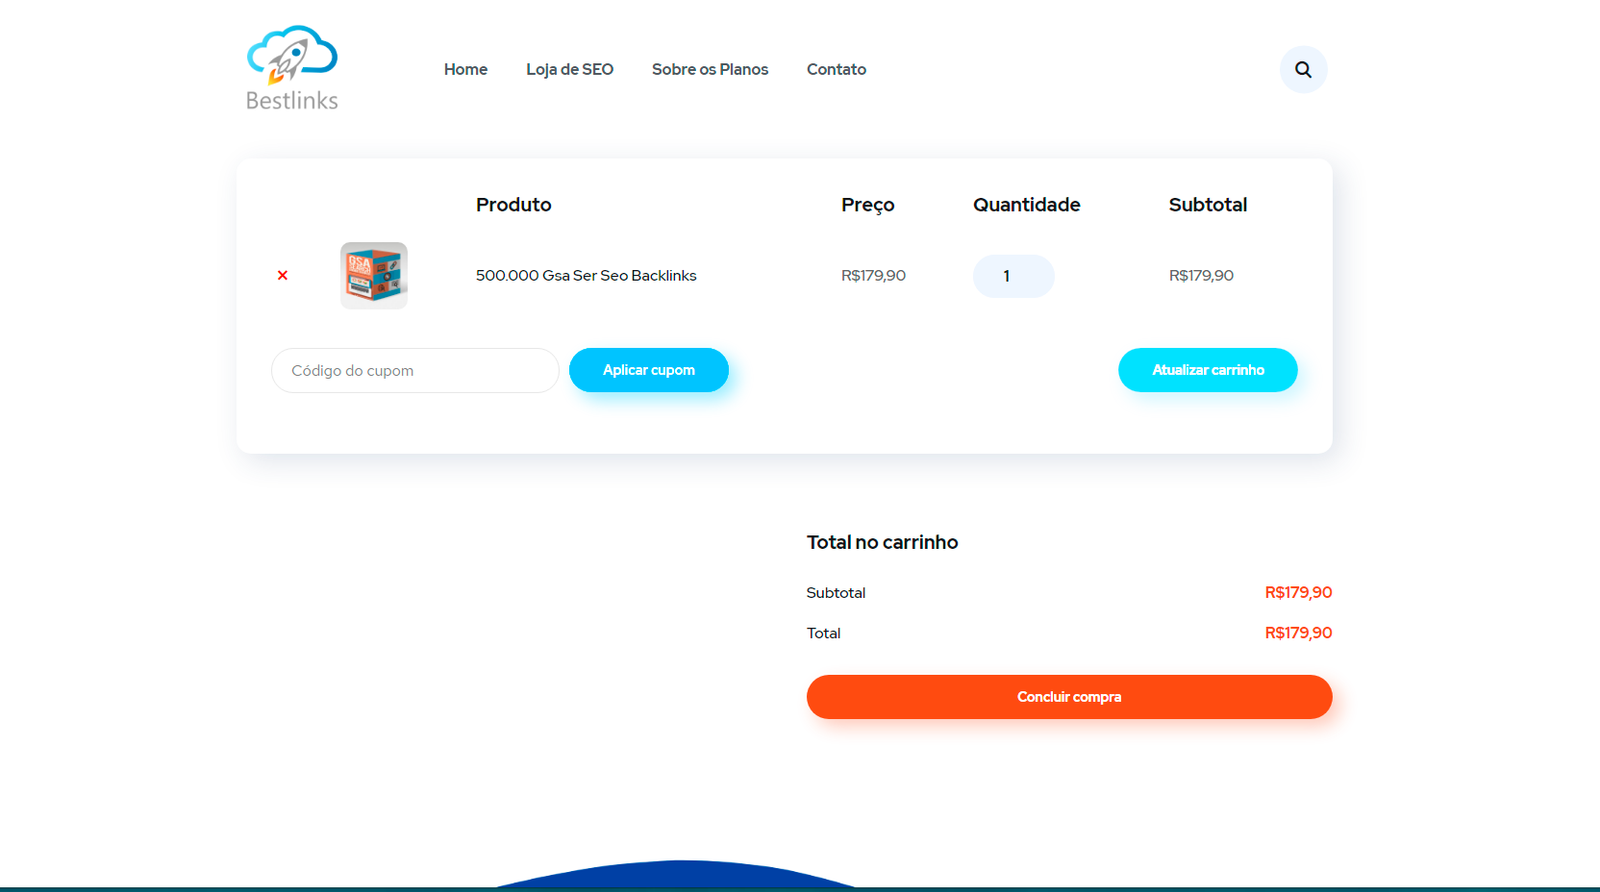Click the Bestlinks rocket cloud logo
Image resolution: width=1600 pixels, height=892 pixels.
point(292,68)
